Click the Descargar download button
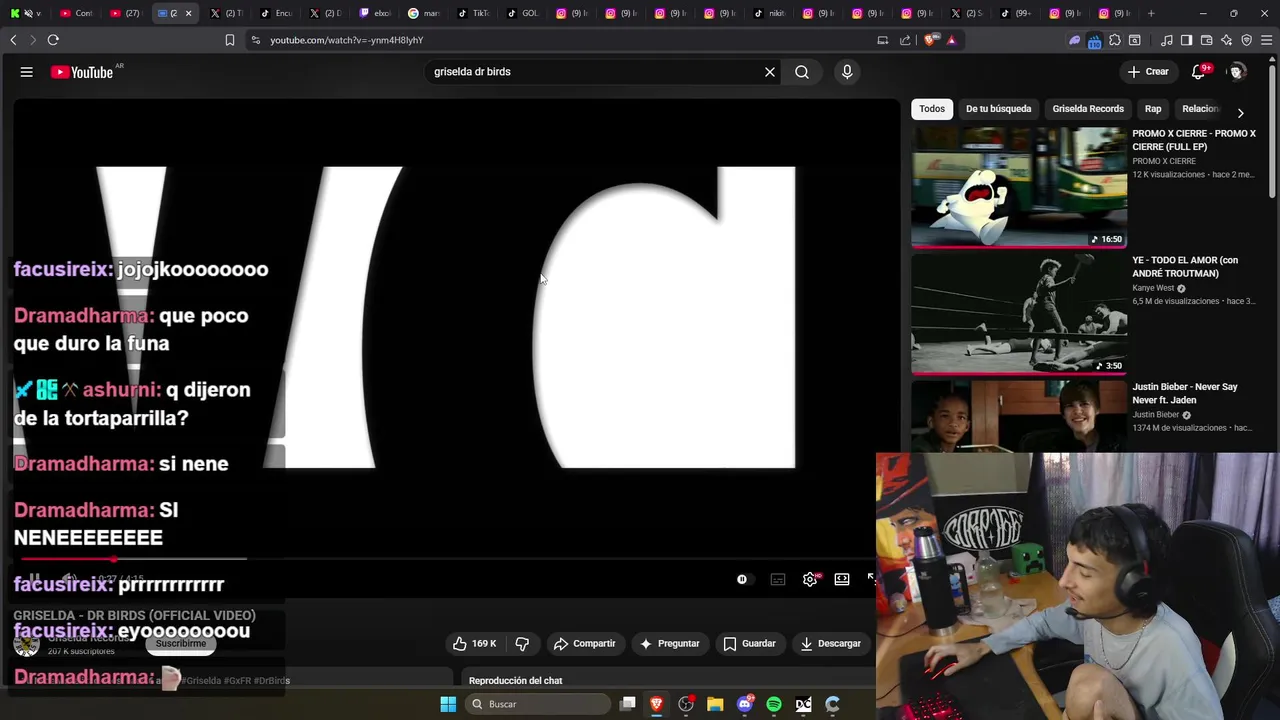The image size is (1280, 720). point(830,644)
